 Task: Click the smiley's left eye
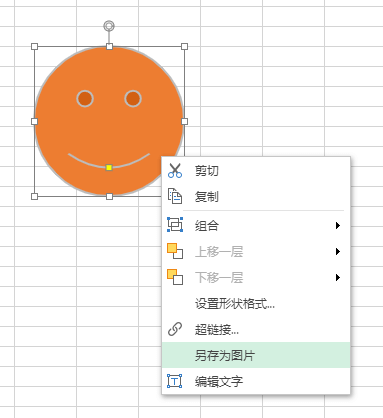85,99
